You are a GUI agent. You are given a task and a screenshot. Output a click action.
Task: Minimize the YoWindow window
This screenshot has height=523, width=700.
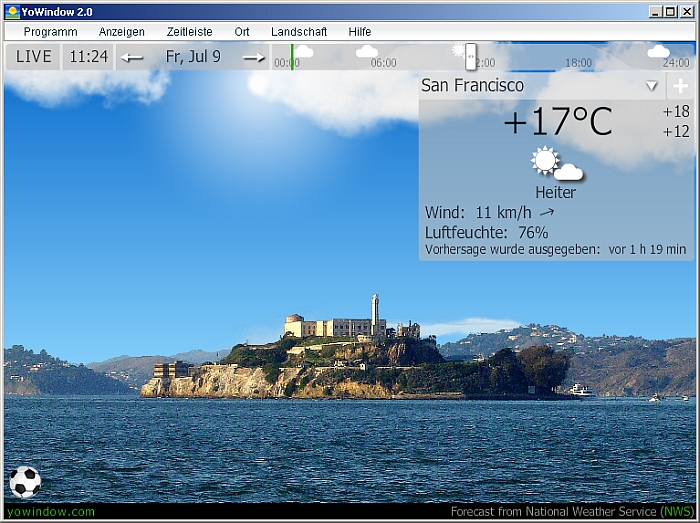655,12
